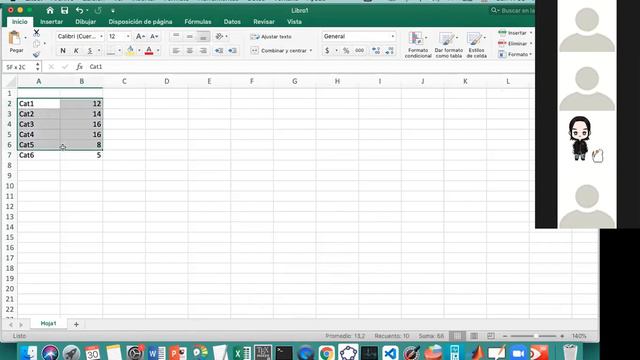This screenshot has height=360, width=640.
Task: Open the Fórmulas tab
Action: [x=198, y=22]
